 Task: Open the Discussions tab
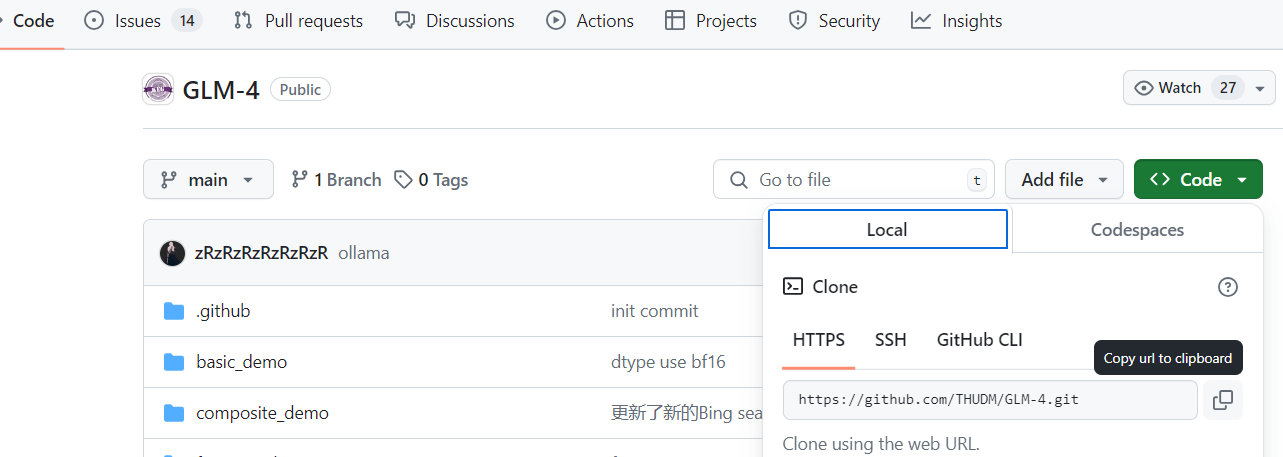pos(454,20)
